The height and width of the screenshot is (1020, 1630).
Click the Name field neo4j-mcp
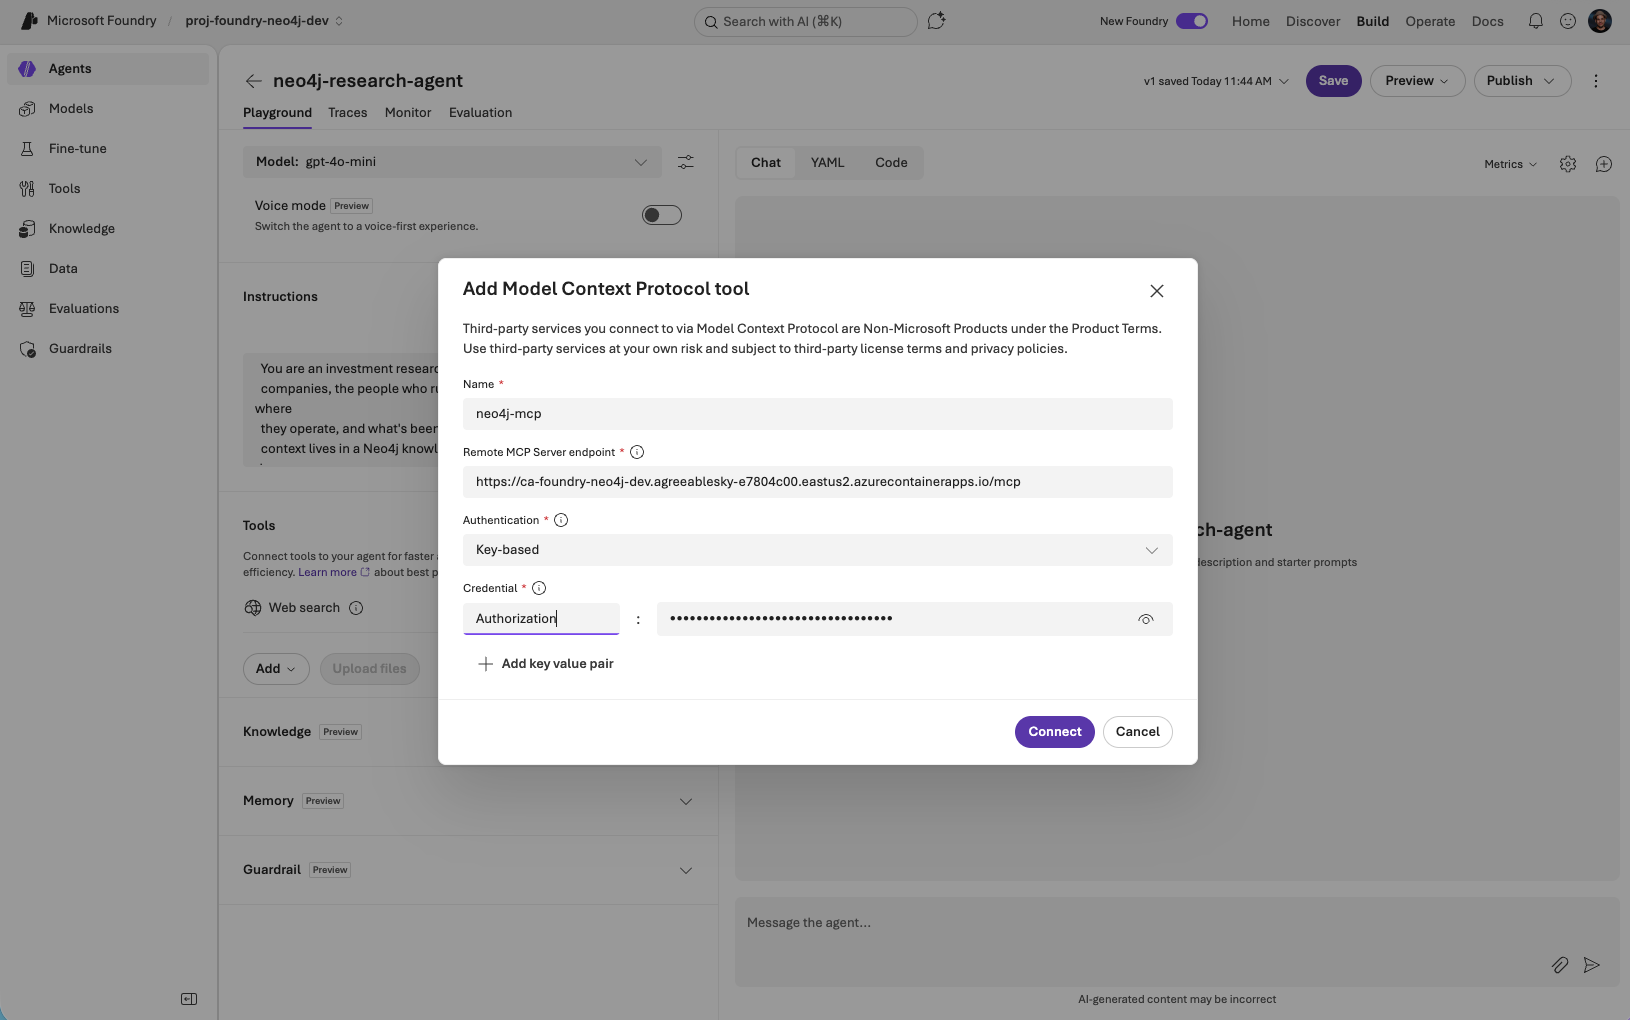817,414
